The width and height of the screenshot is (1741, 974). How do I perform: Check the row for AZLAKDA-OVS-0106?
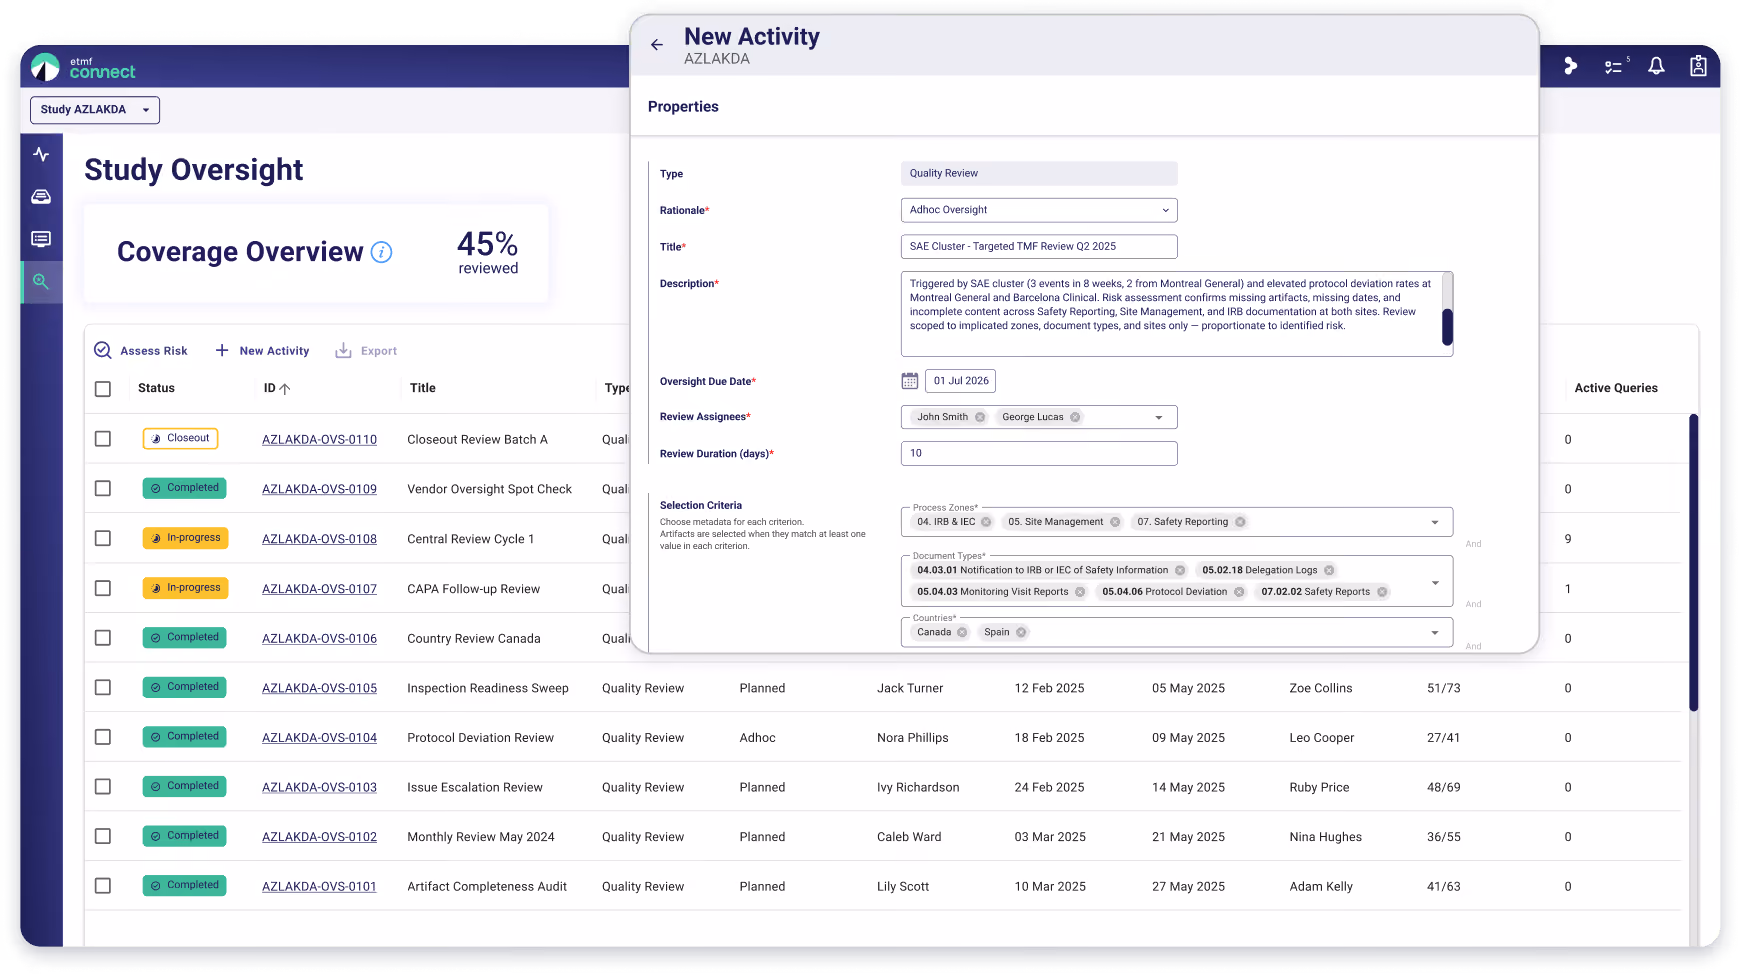103,637
